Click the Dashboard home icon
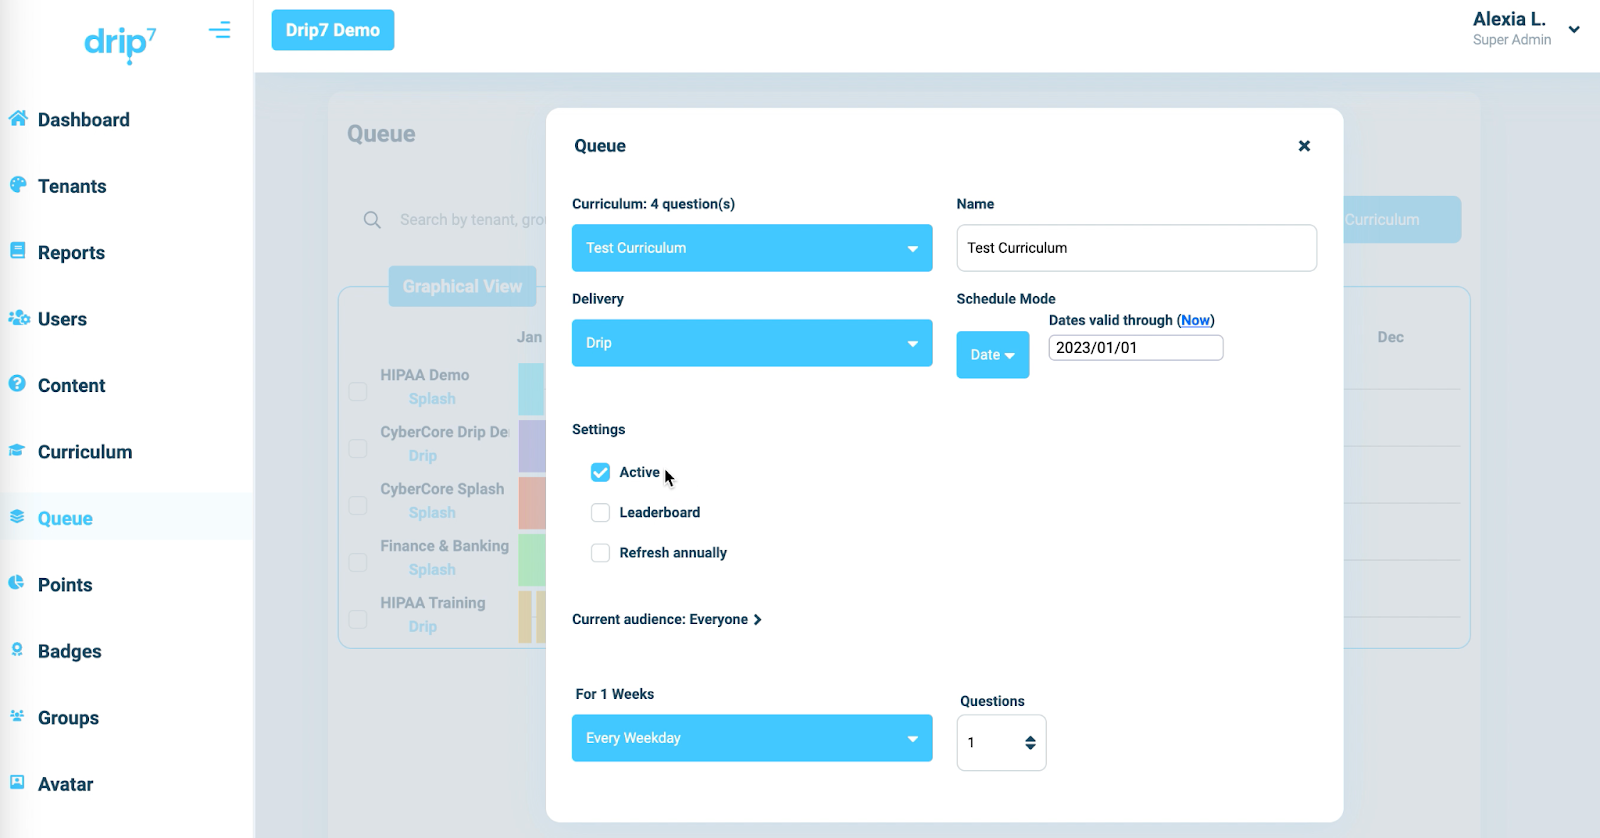This screenshot has width=1600, height=838. tap(18, 119)
